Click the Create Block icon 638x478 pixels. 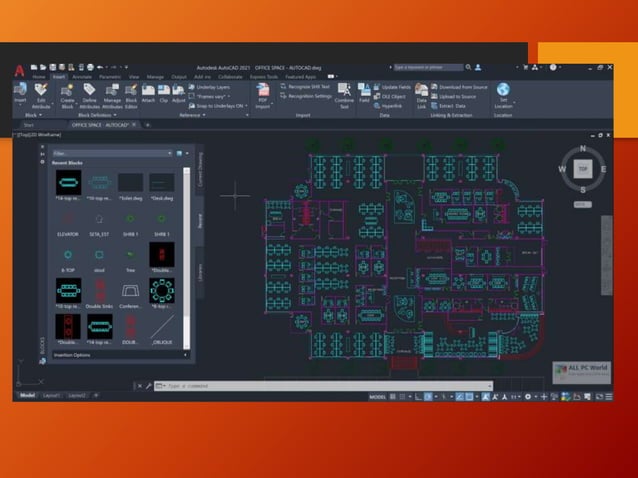[x=68, y=92]
